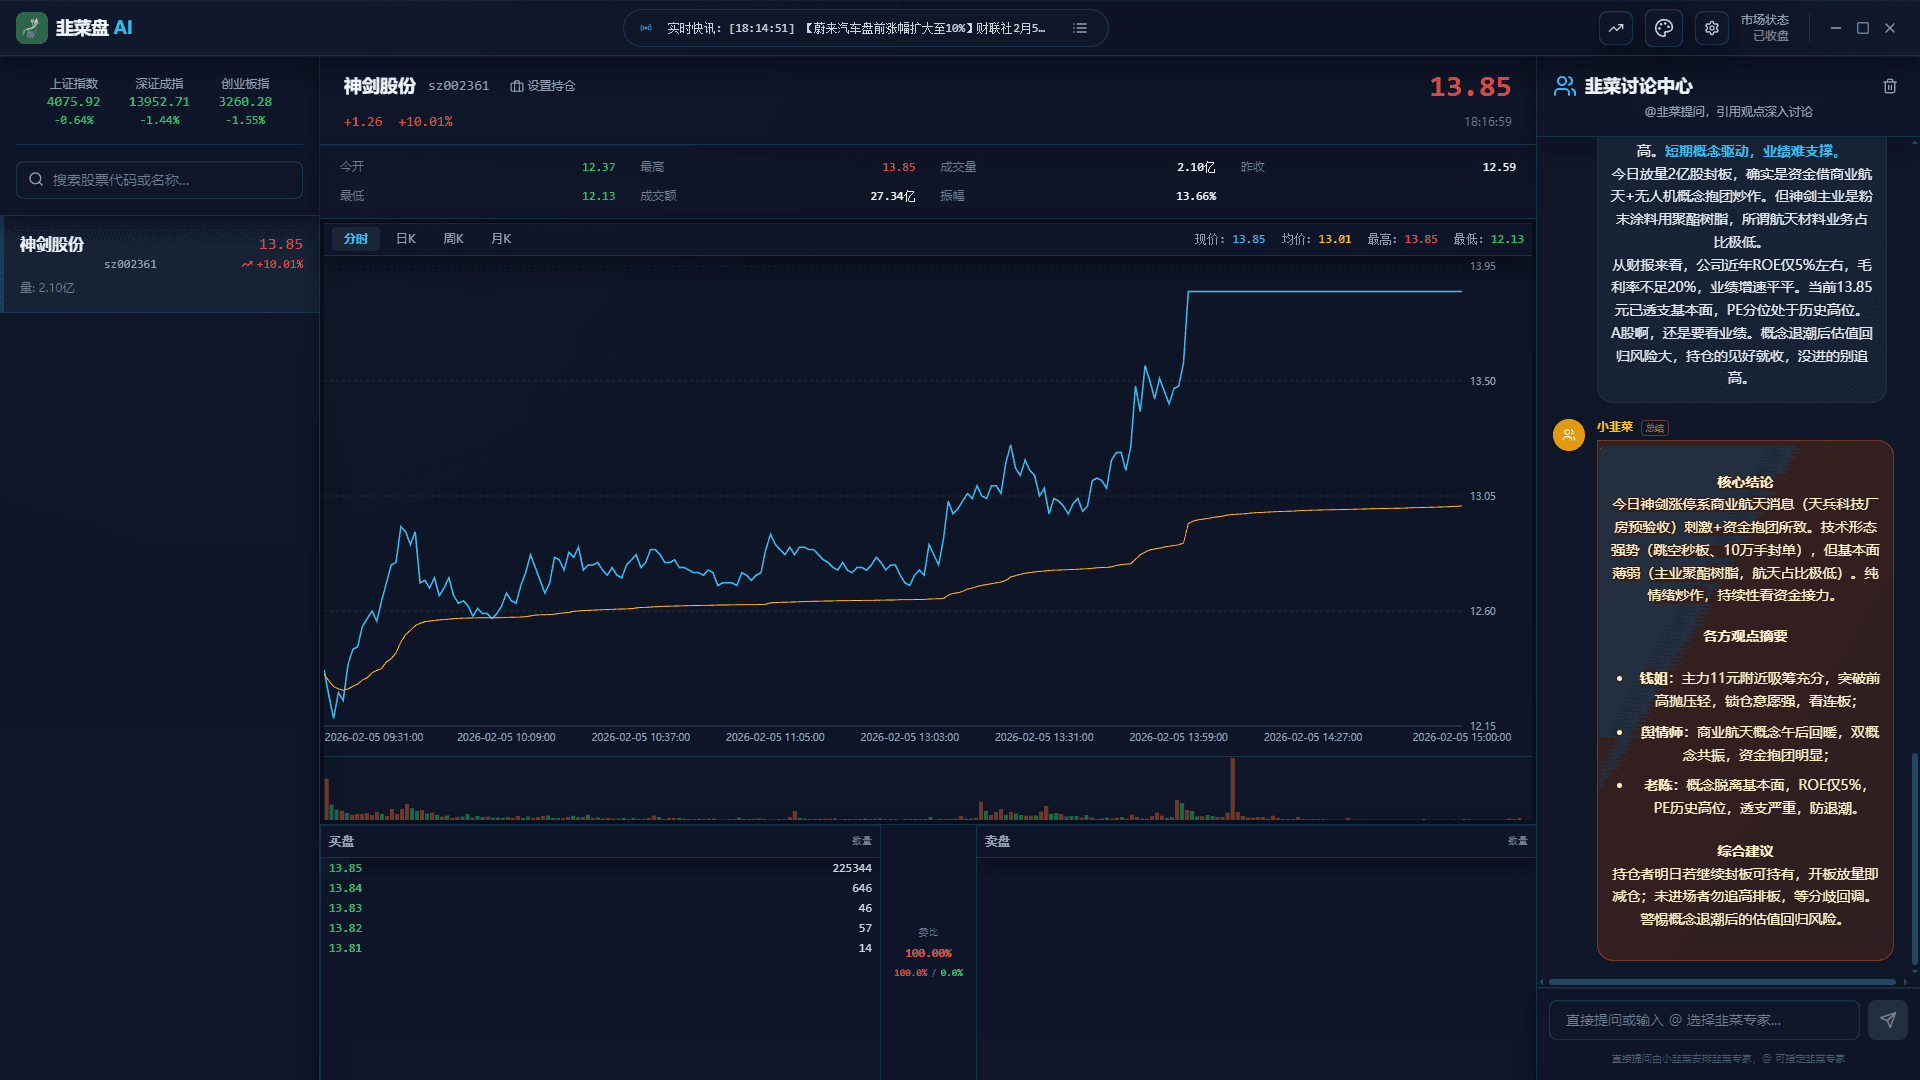
Task: Minimize the 韭菜盘 AI window
Action: [1836, 28]
